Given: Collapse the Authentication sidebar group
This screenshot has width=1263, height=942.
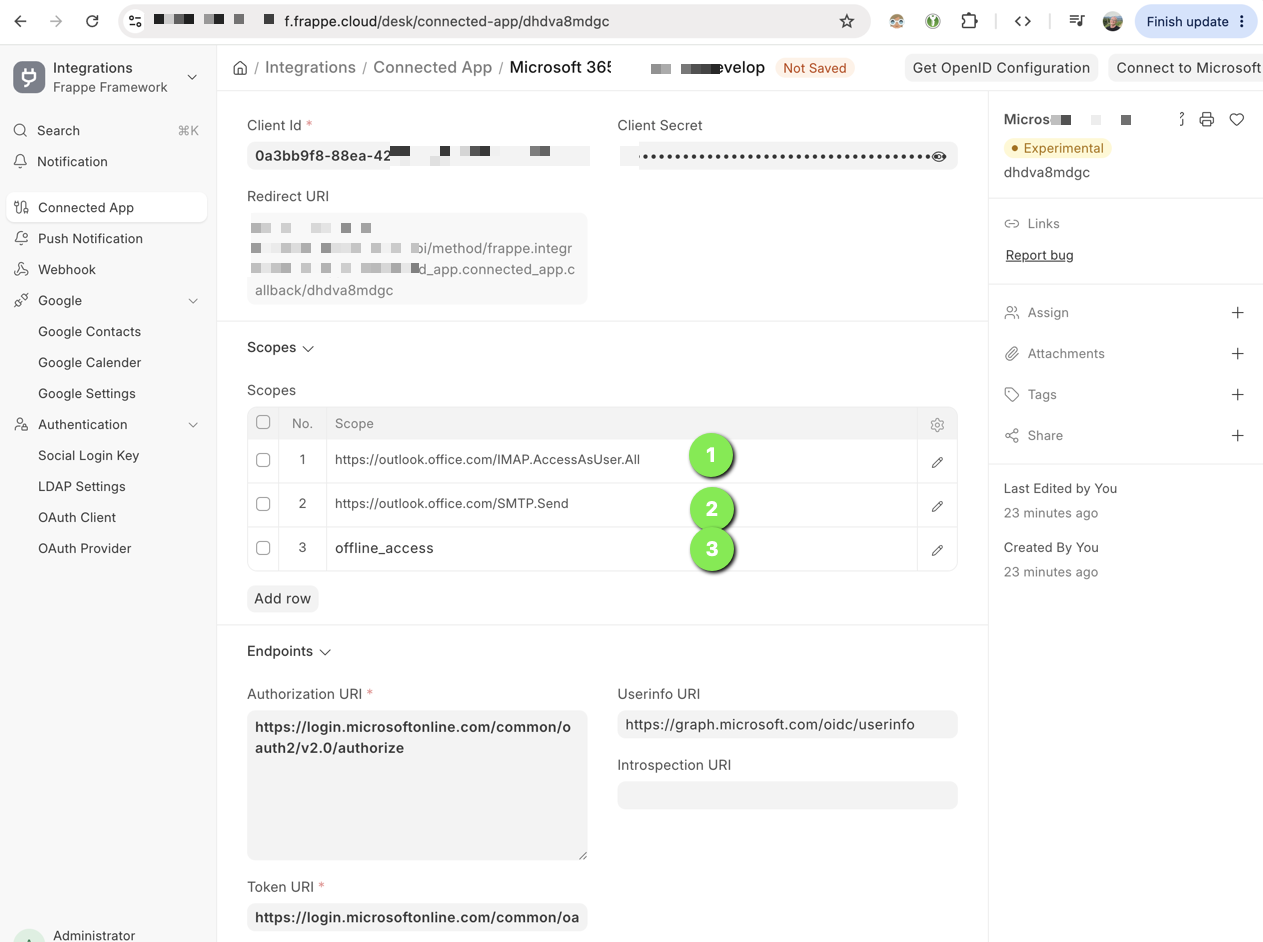Looking at the screenshot, I should pos(193,425).
